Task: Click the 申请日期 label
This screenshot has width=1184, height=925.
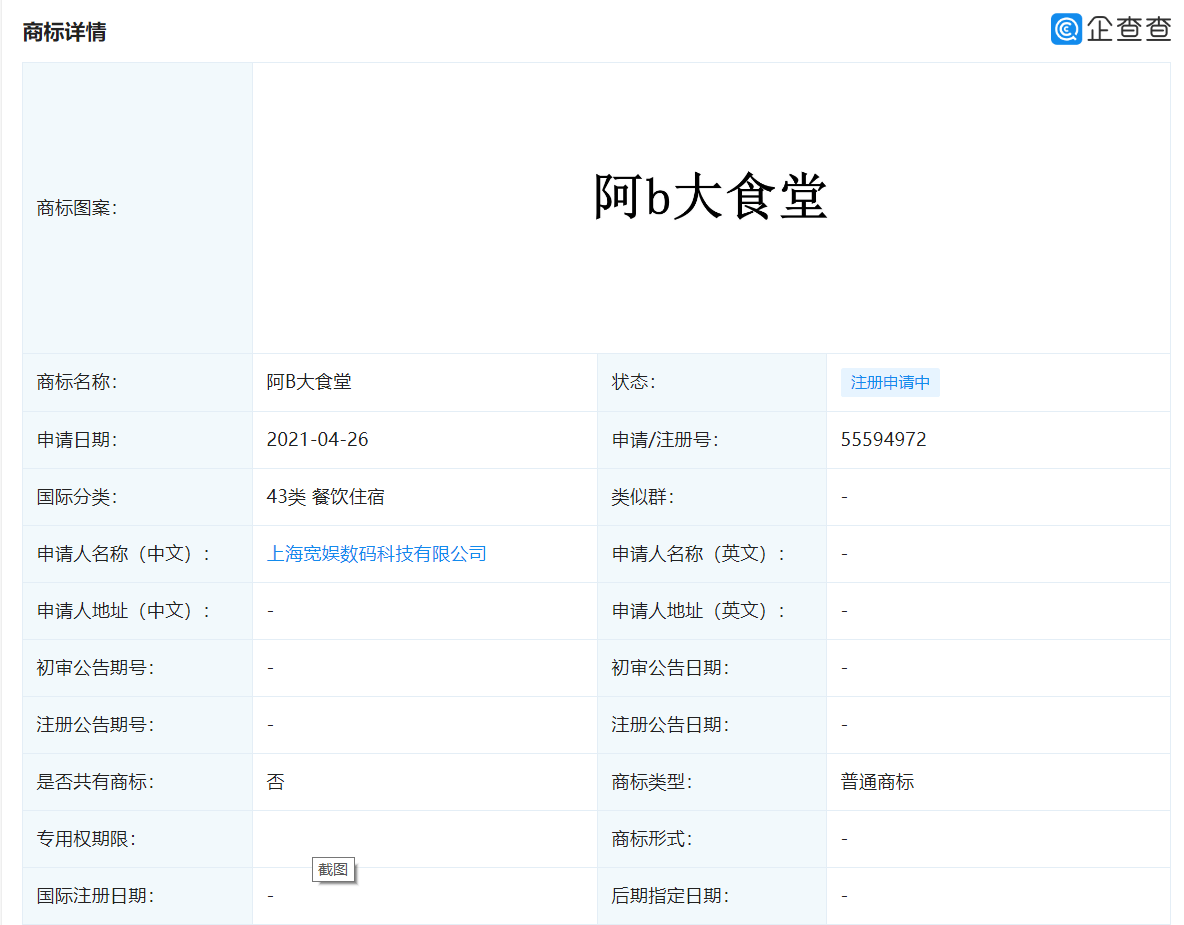Action: [x=77, y=439]
